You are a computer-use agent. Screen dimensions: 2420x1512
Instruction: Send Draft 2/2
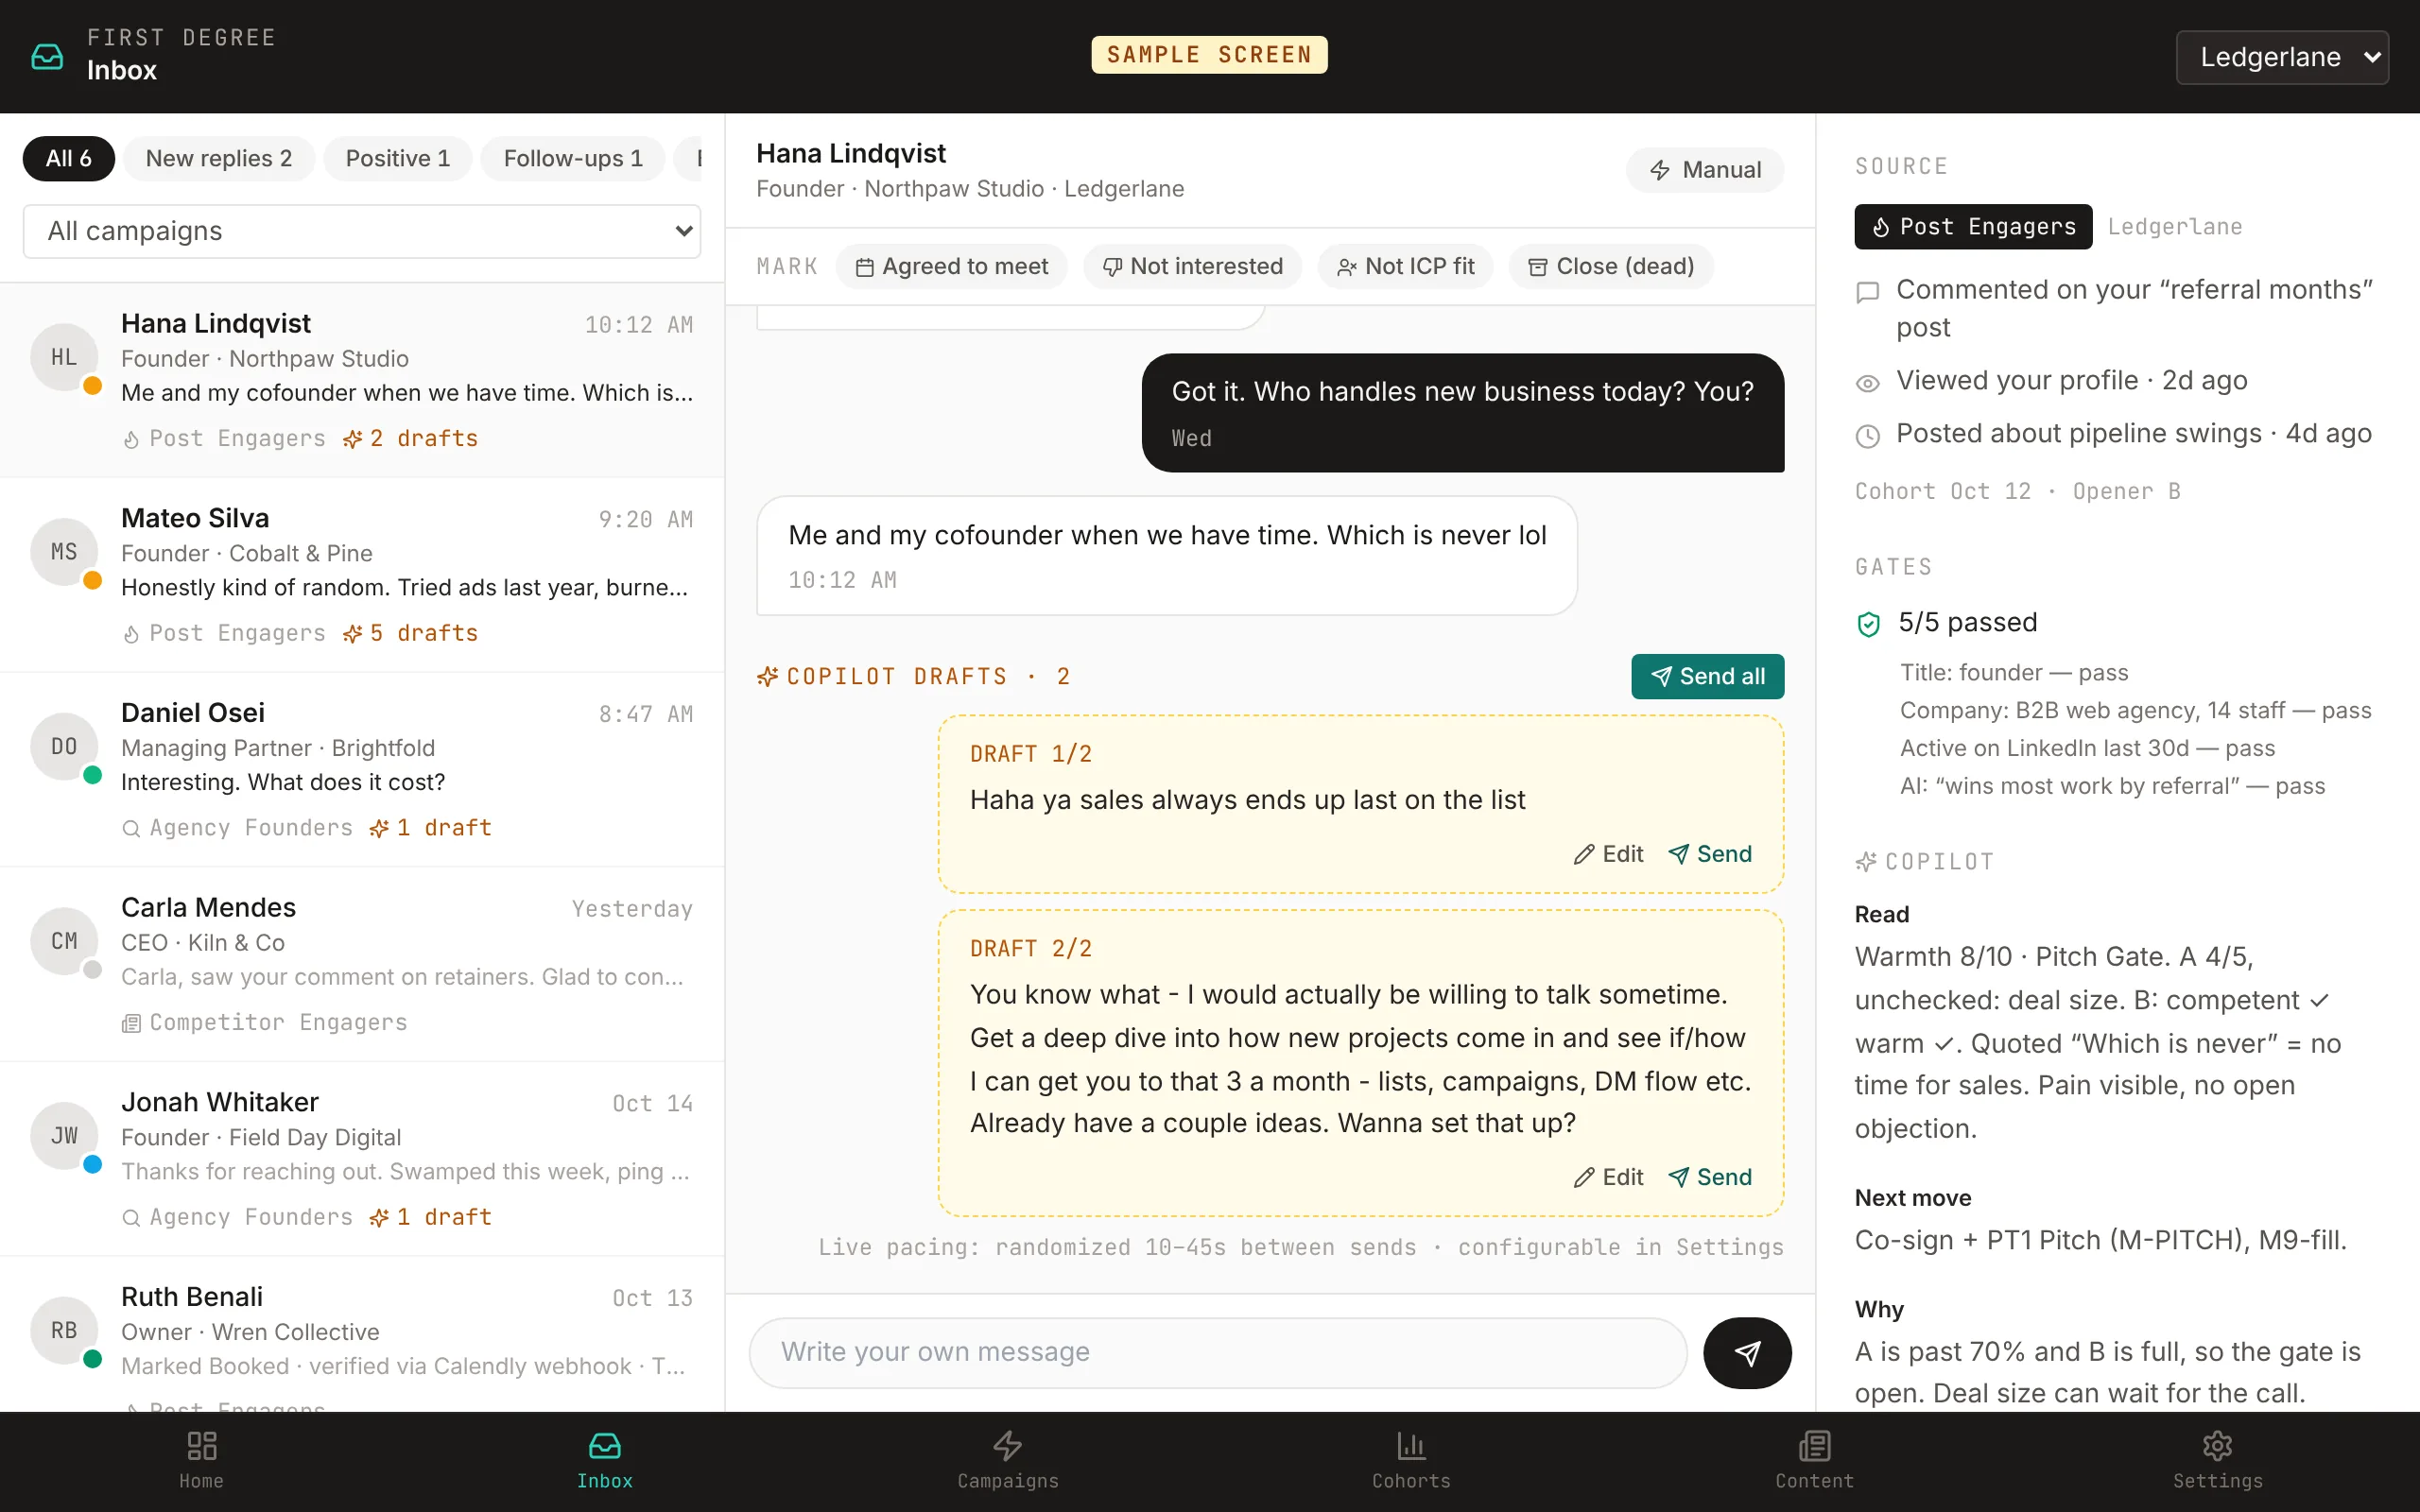coord(1710,1177)
